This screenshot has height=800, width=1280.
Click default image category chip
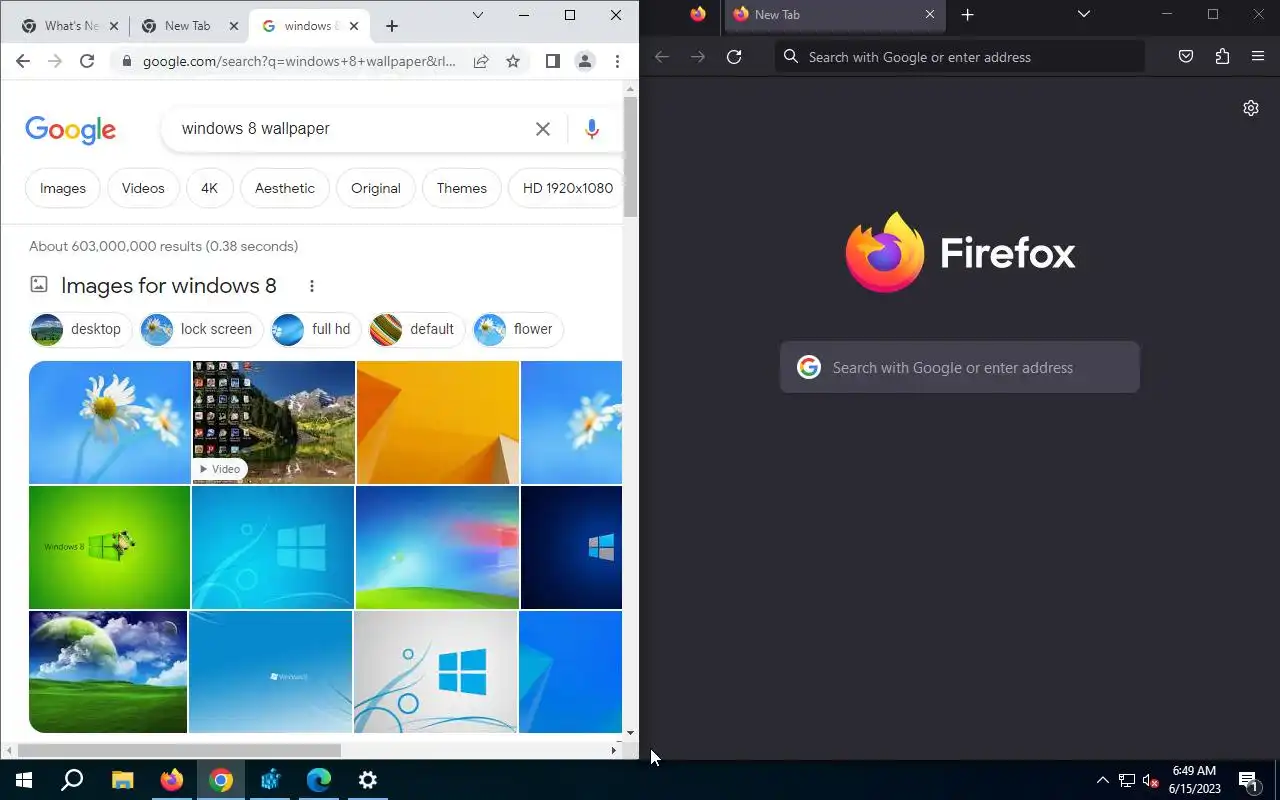coord(416,329)
